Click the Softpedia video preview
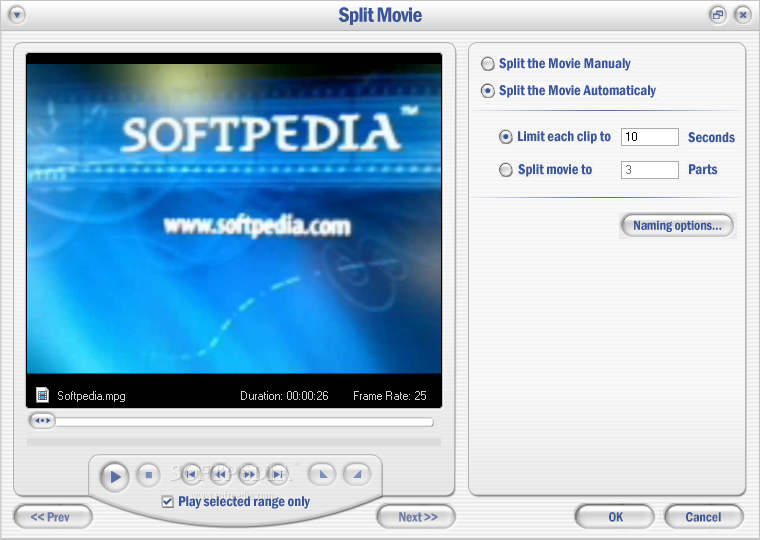The width and height of the screenshot is (760, 540). pos(234,219)
